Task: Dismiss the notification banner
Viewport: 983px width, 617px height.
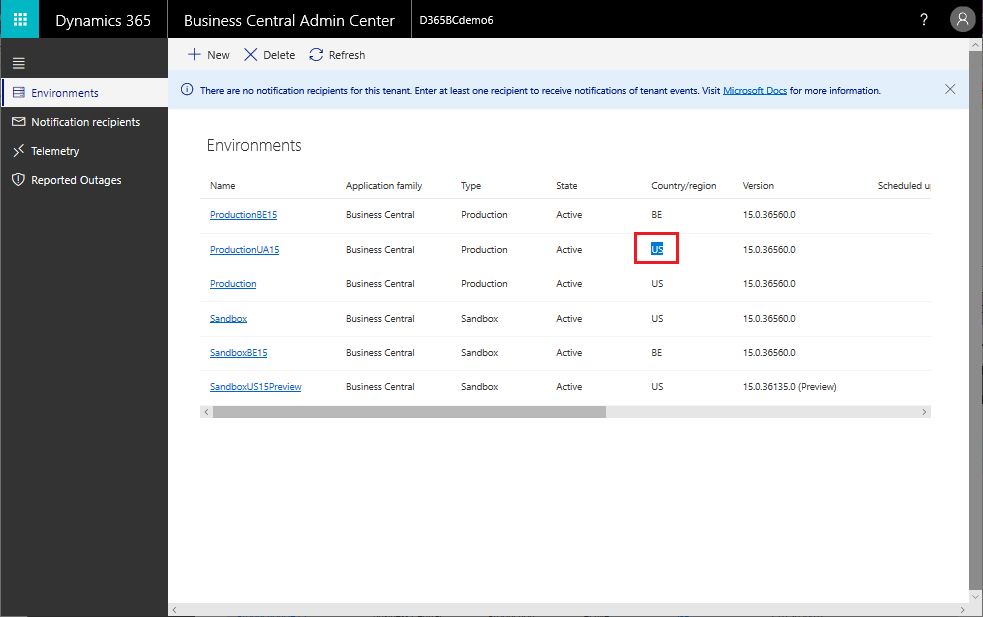Action: (950, 90)
